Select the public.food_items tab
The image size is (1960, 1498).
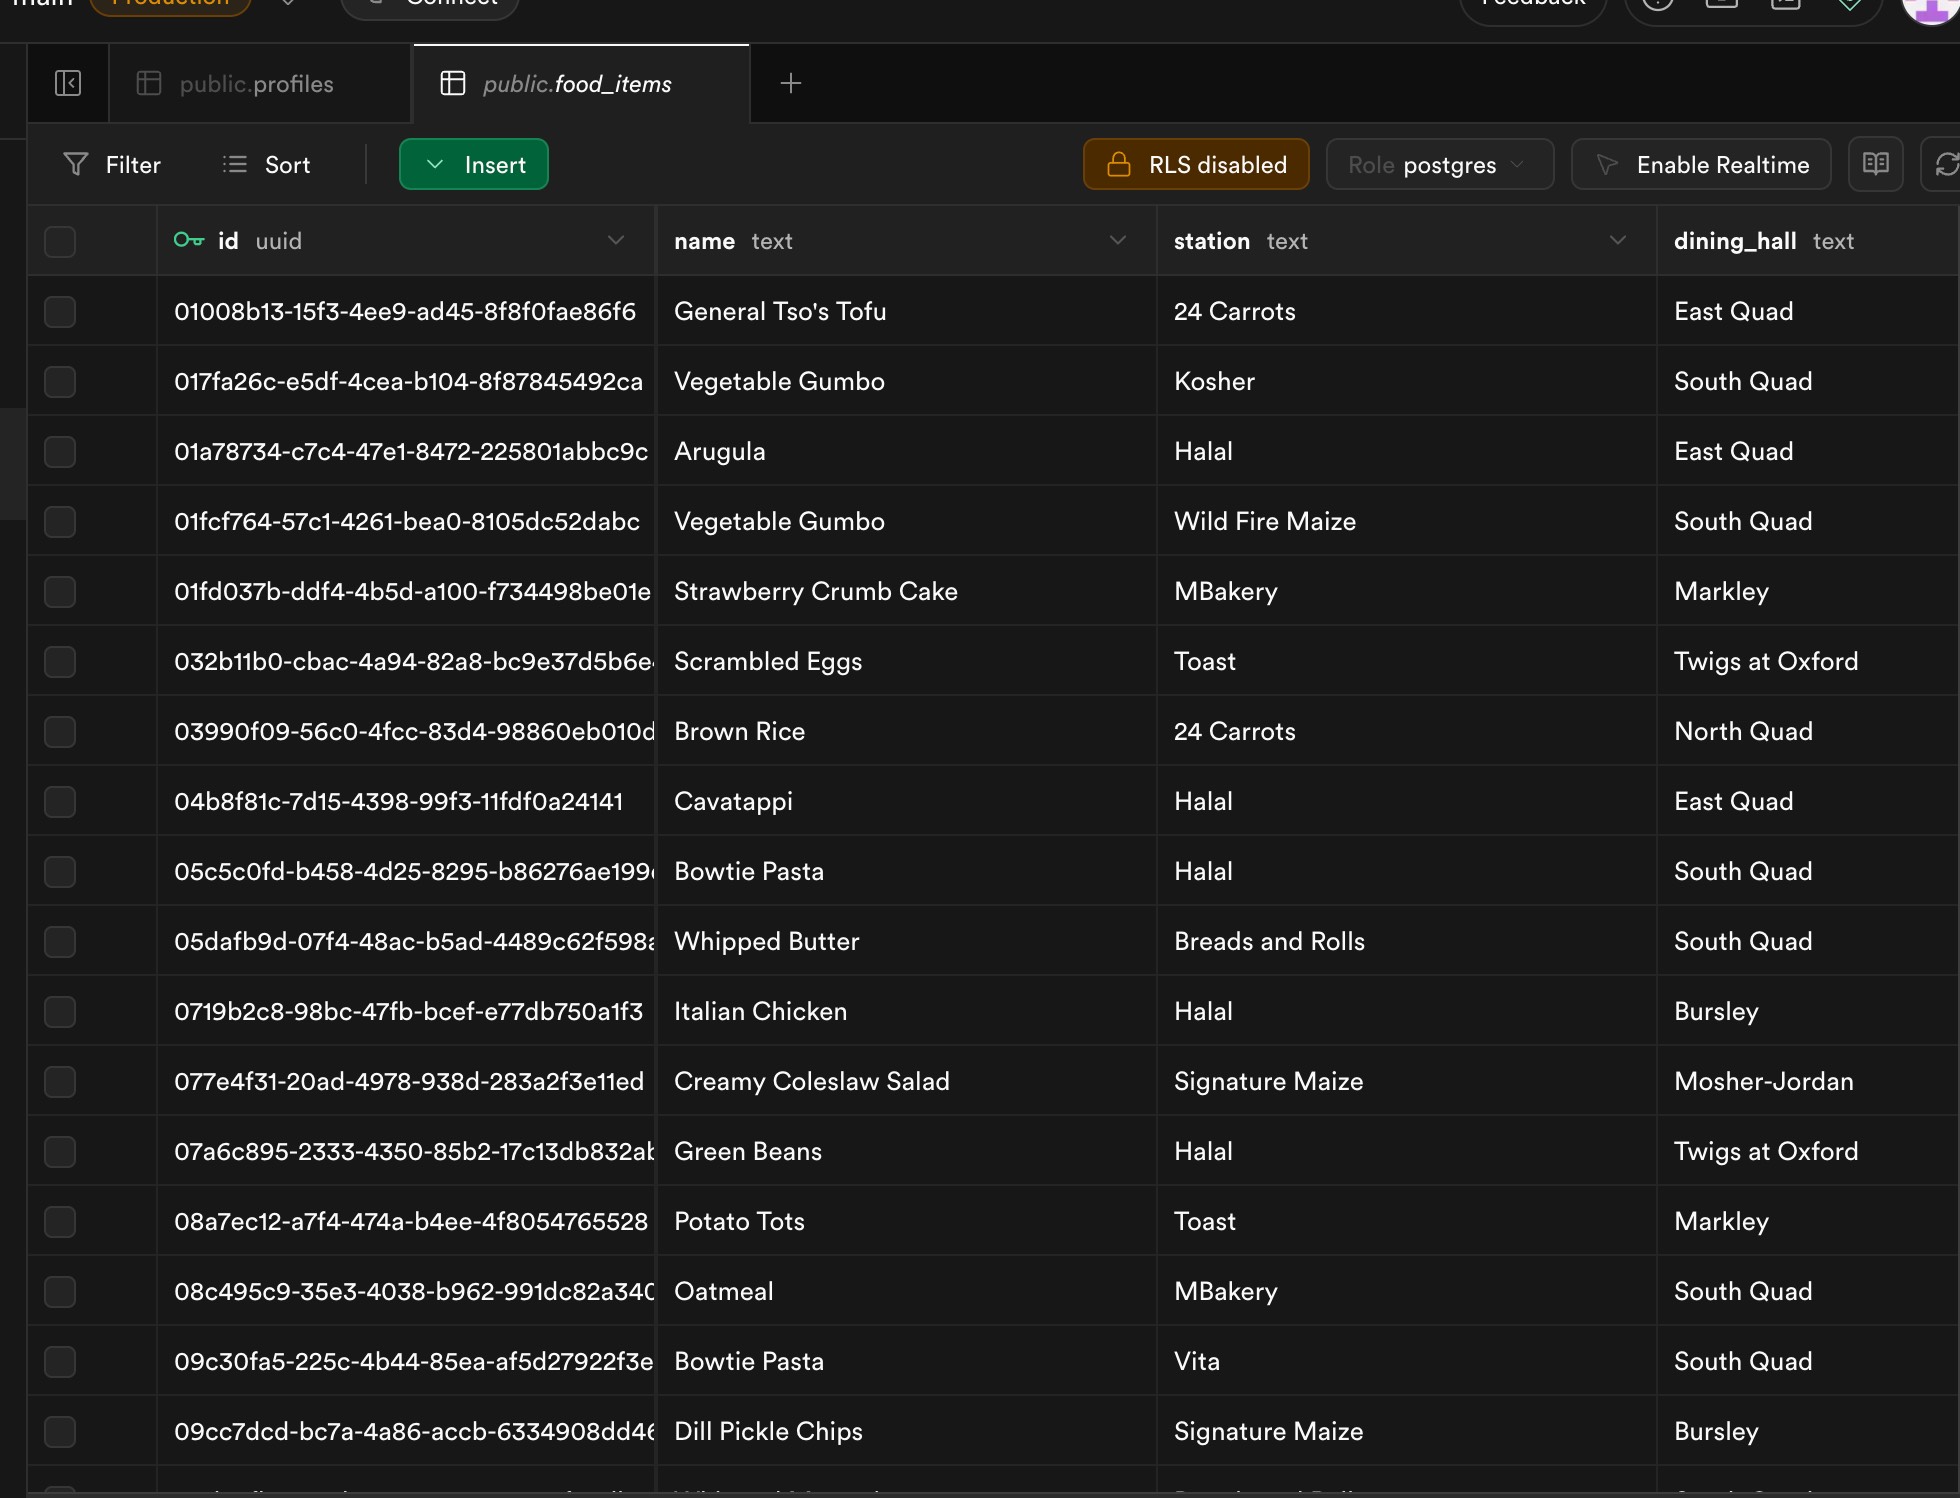(x=577, y=84)
